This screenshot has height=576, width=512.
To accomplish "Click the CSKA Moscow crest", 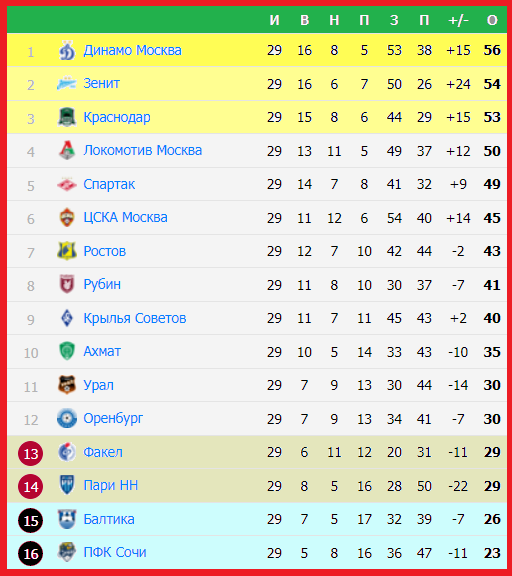I will [67, 217].
